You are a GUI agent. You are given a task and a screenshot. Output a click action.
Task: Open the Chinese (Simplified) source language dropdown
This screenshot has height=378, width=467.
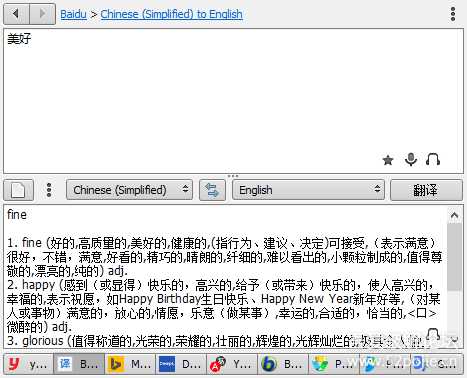[129, 190]
